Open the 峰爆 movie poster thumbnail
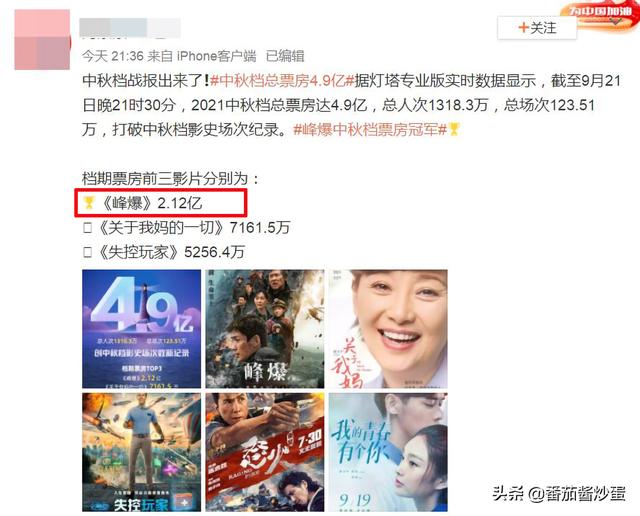 [265, 329]
